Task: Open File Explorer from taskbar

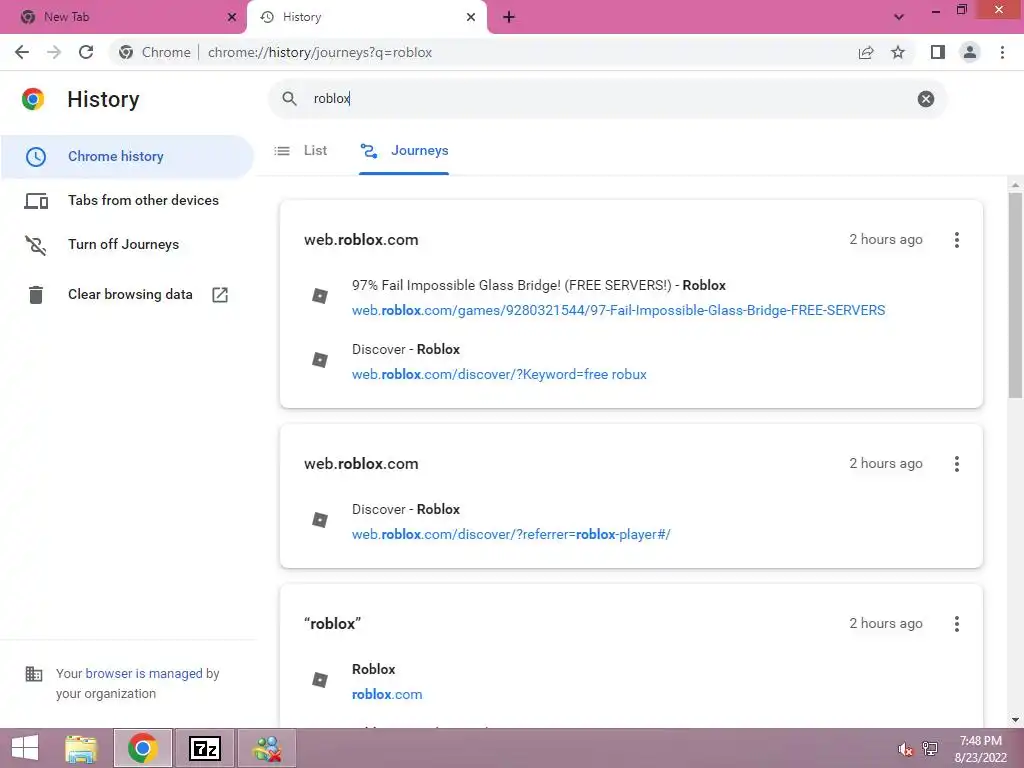Action: tap(81, 748)
